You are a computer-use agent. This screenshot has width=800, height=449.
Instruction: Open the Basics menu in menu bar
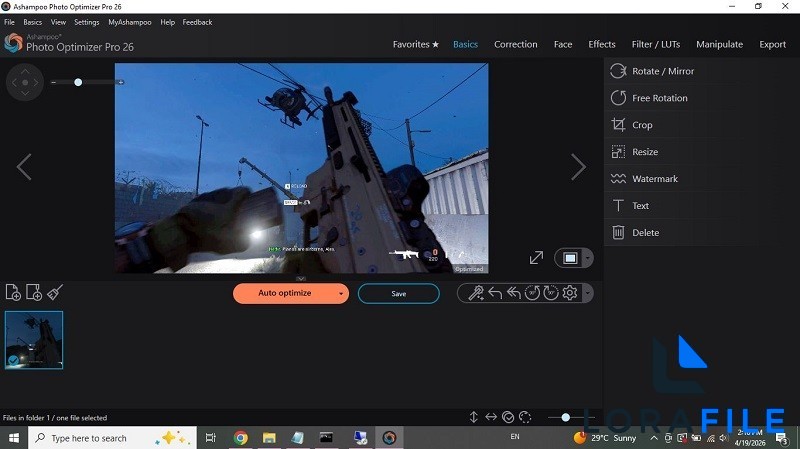(x=33, y=22)
